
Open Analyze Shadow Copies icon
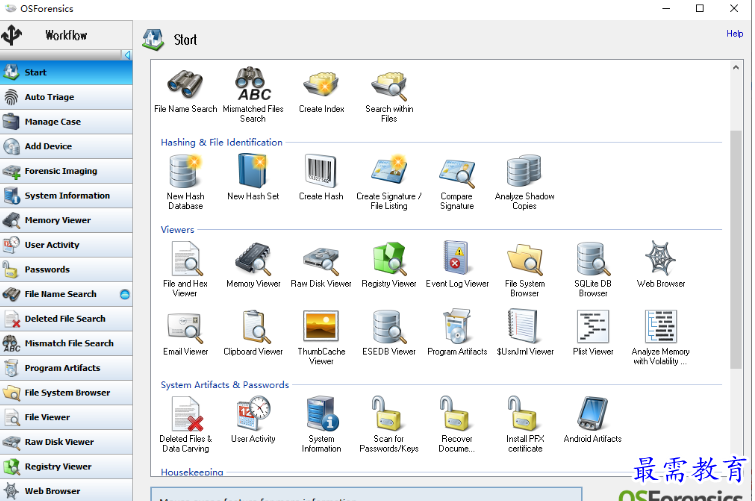point(524,171)
